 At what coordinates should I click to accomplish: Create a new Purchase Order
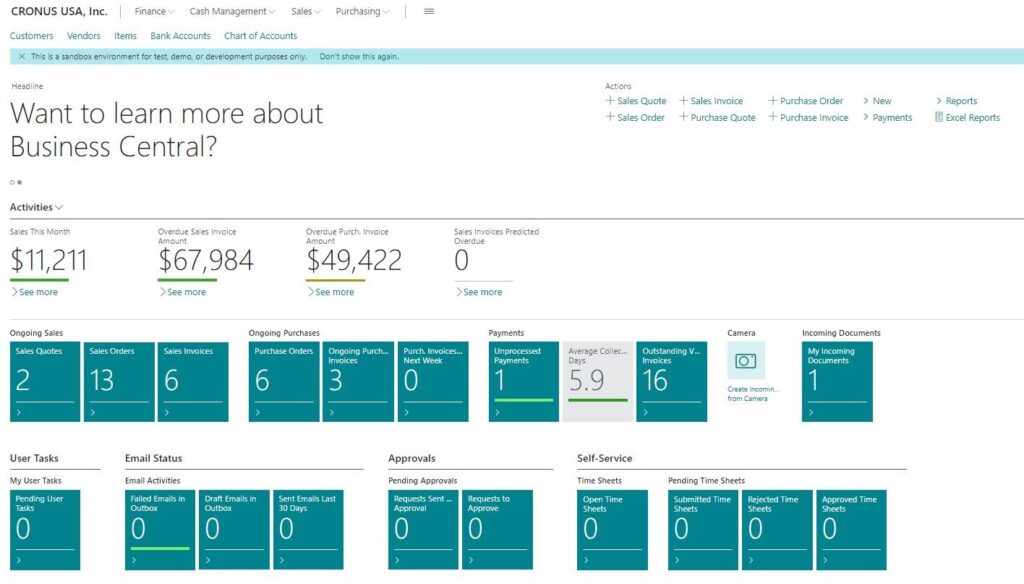pos(806,101)
